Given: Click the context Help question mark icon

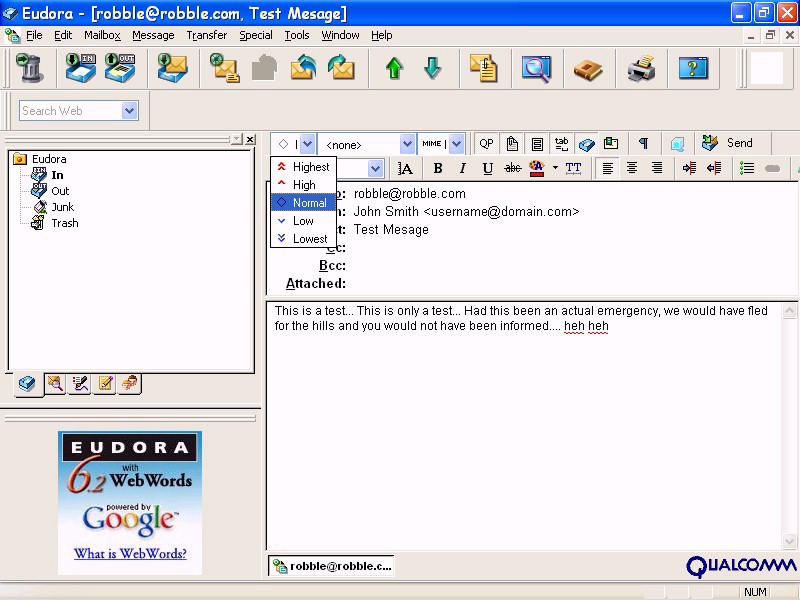Looking at the screenshot, I should (x=693, y=68).
